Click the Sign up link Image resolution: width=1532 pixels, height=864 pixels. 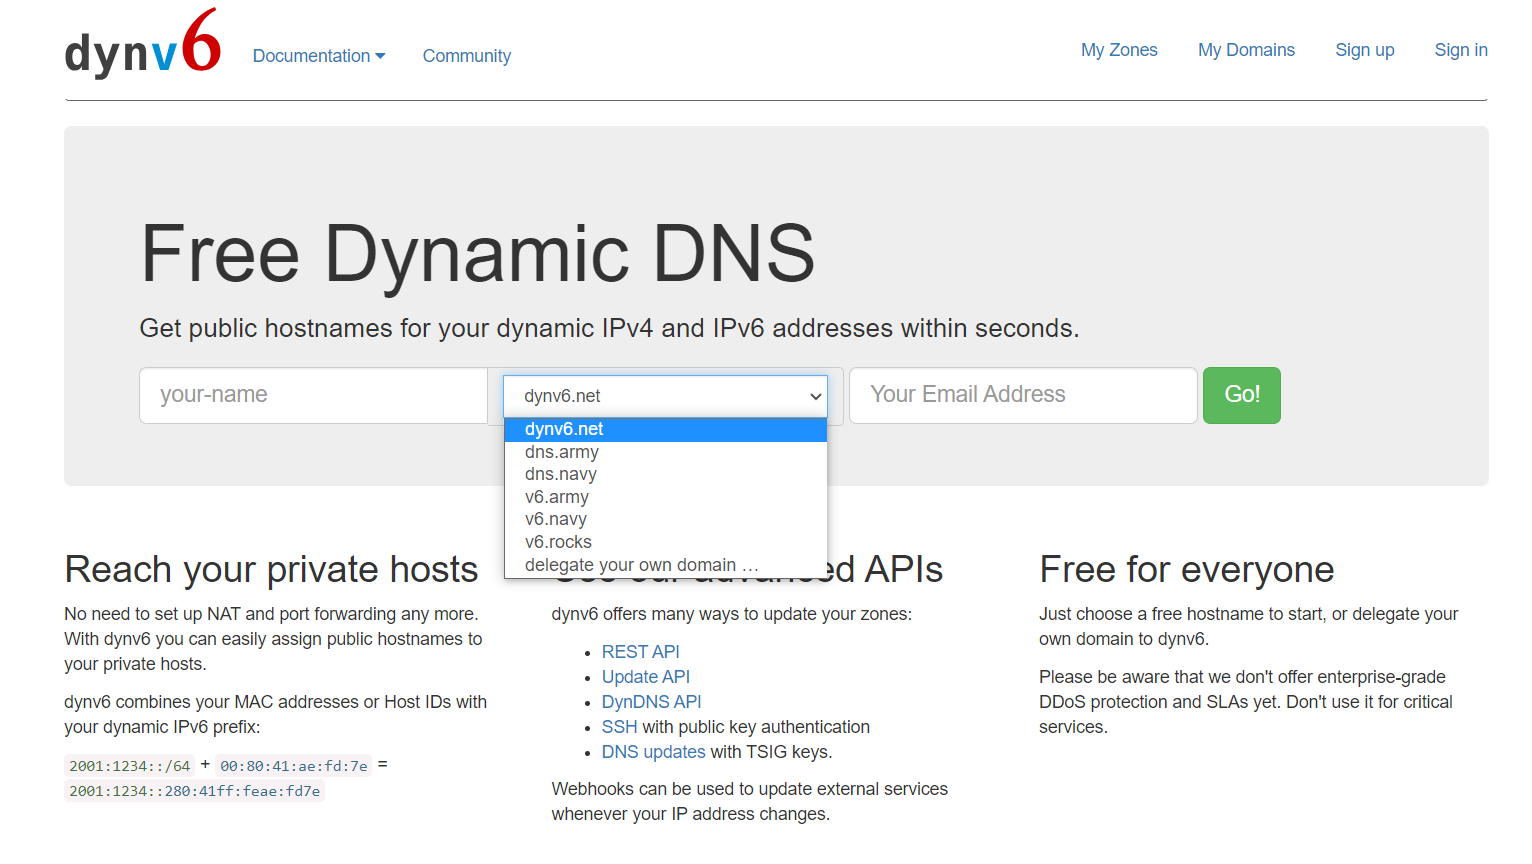point(1364,50)
